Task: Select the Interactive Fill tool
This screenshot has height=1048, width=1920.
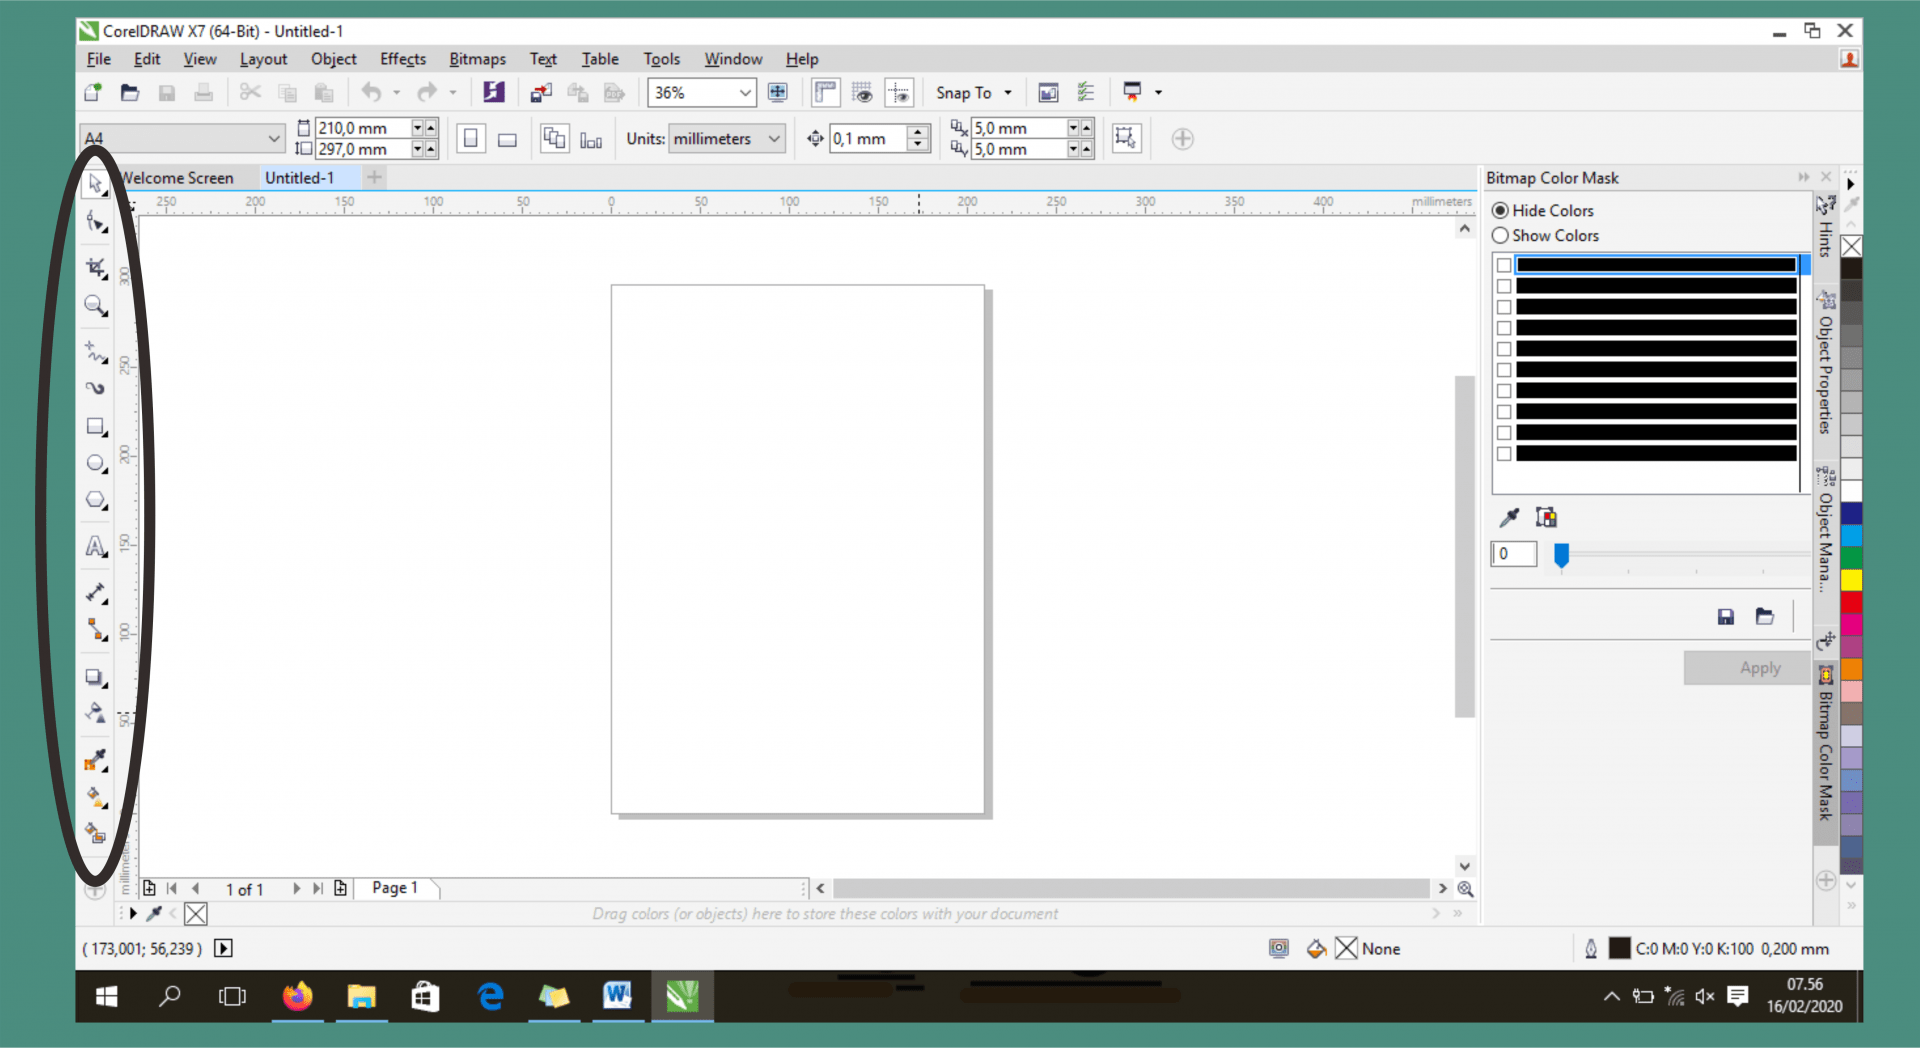Action: pos(95,833)
